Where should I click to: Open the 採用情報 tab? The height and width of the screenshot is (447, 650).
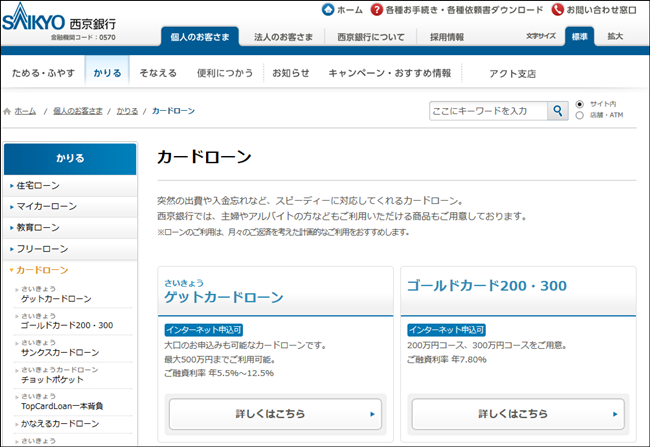(x=447, y=37)
